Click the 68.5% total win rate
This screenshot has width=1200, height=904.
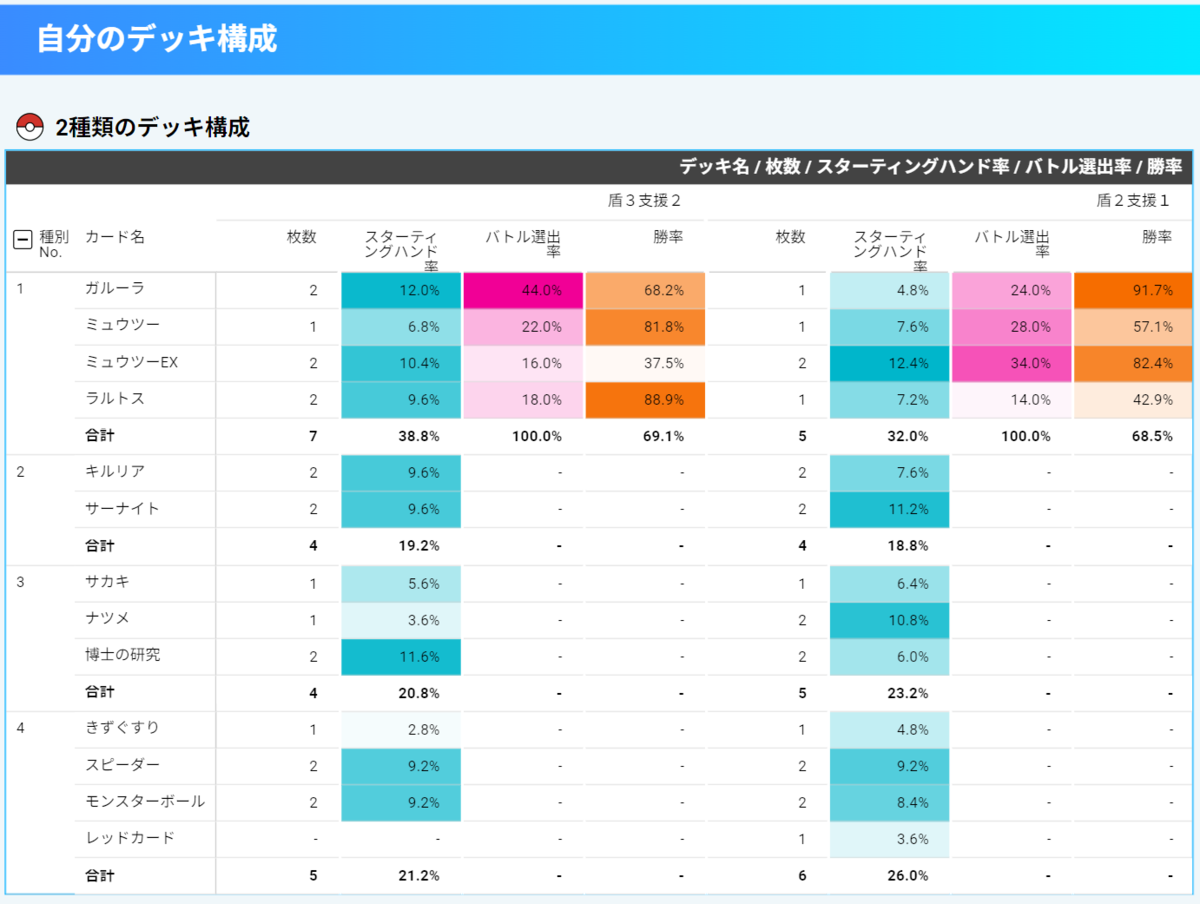coord(1154,437)
